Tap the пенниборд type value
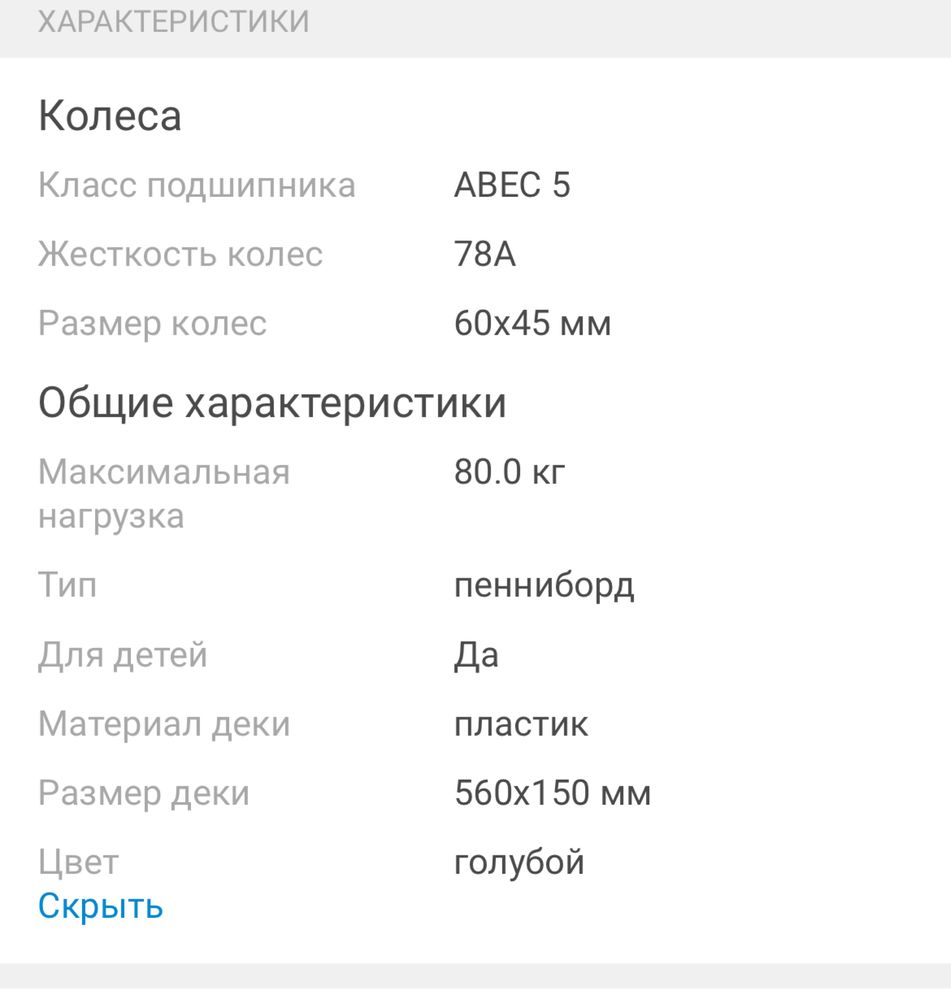The height and width of the screenshot is (1000, 951). [x=544, y=586]
